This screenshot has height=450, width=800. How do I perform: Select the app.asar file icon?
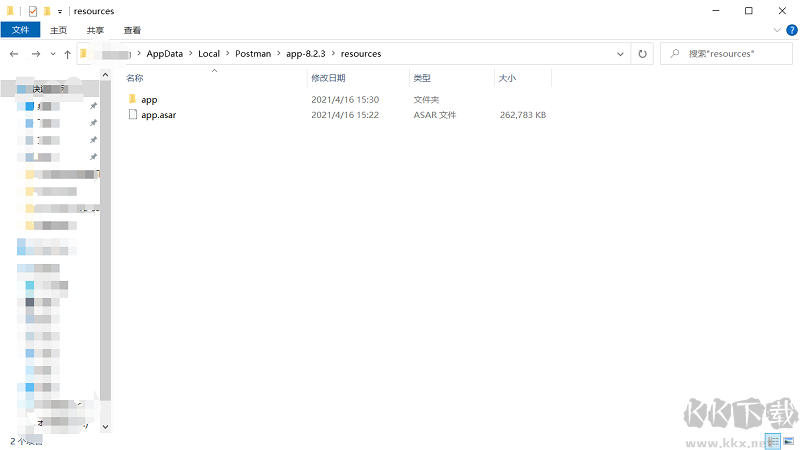coord(133,114)
